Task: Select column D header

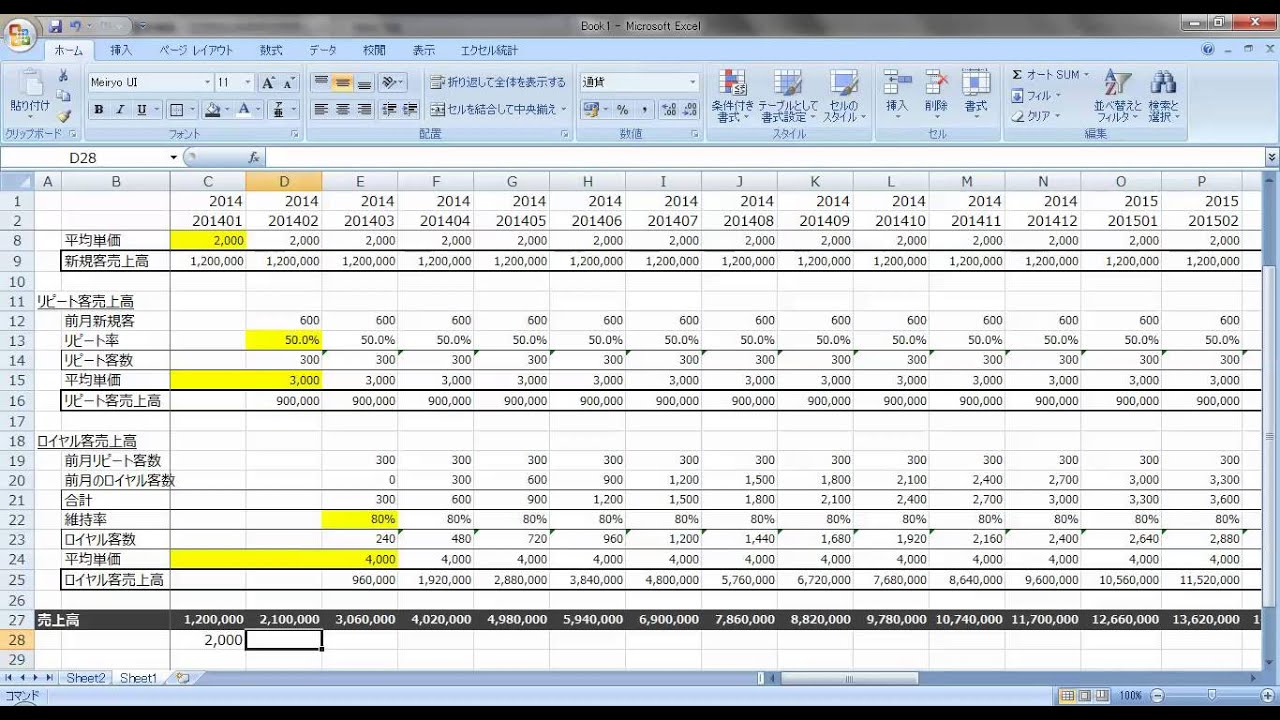Action: [284, 181]
